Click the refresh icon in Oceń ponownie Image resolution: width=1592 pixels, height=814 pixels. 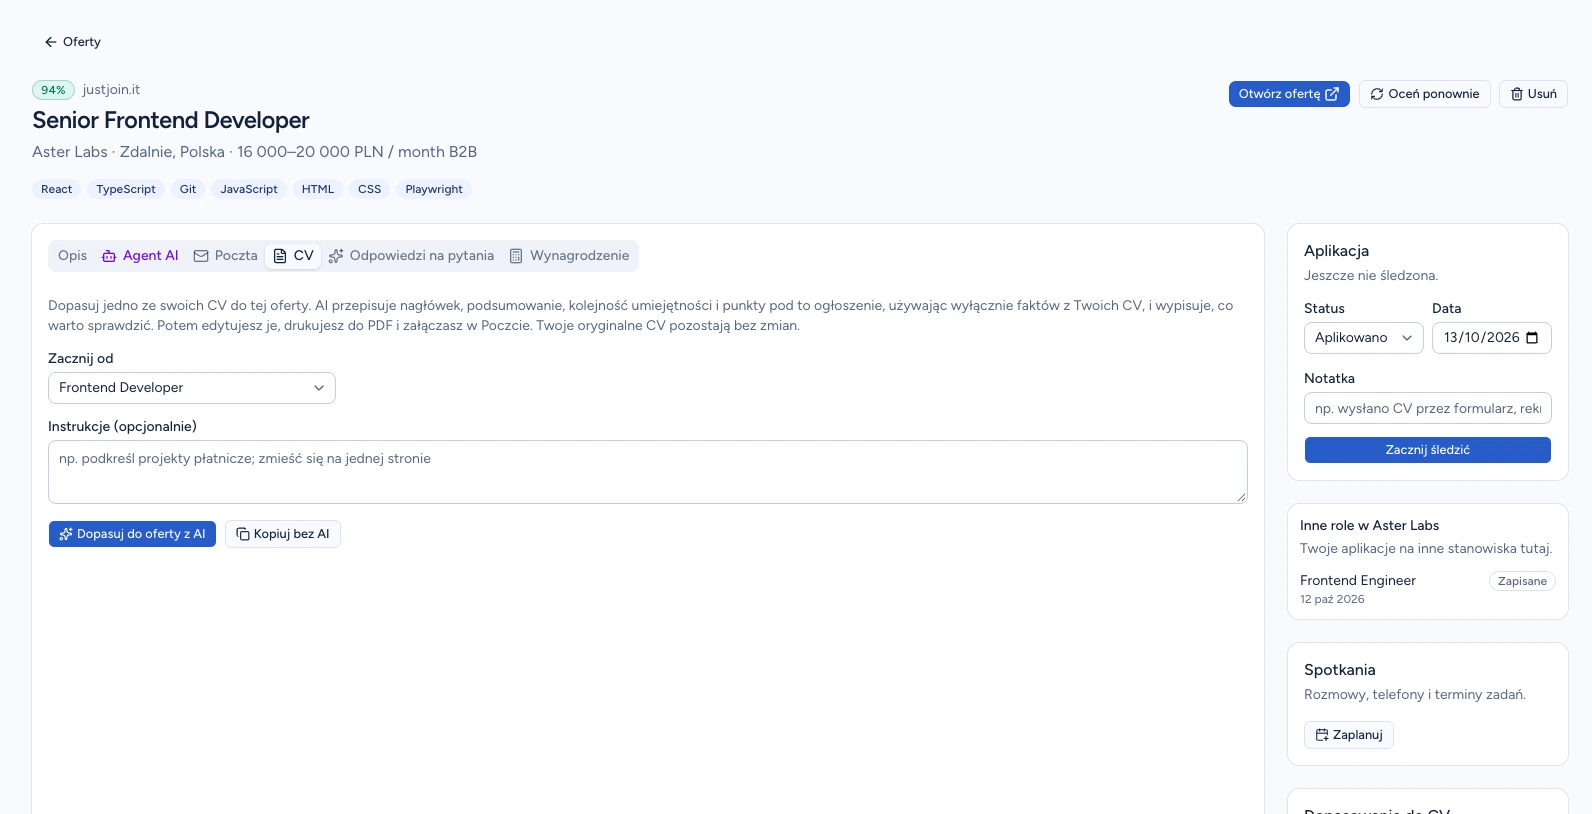1377,94
